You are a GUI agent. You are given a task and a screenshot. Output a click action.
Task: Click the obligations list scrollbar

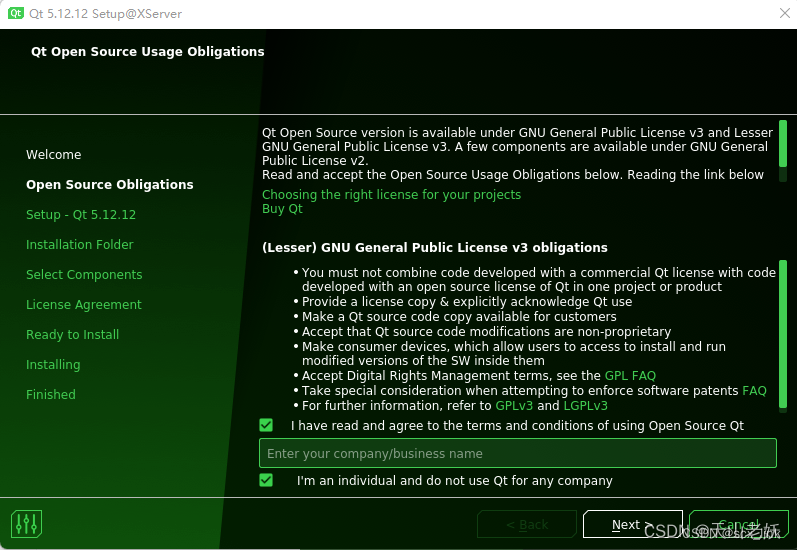(x=783, y=336)
